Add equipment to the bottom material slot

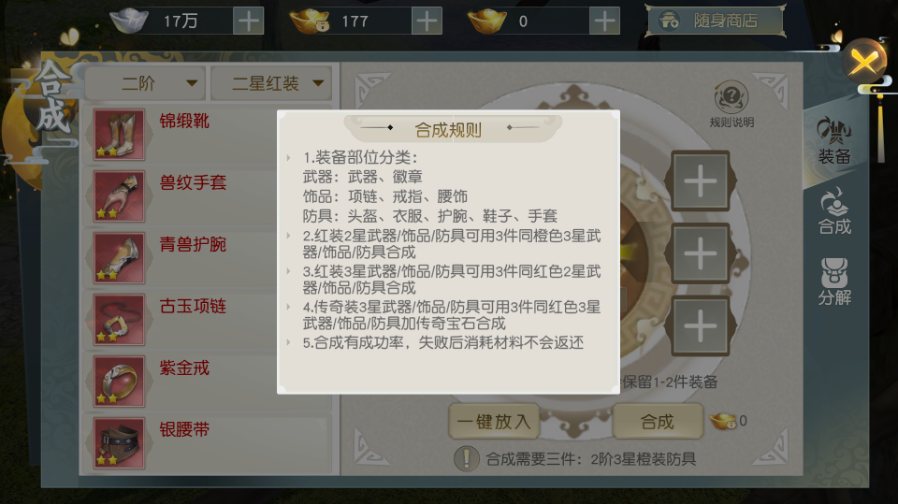700,326
